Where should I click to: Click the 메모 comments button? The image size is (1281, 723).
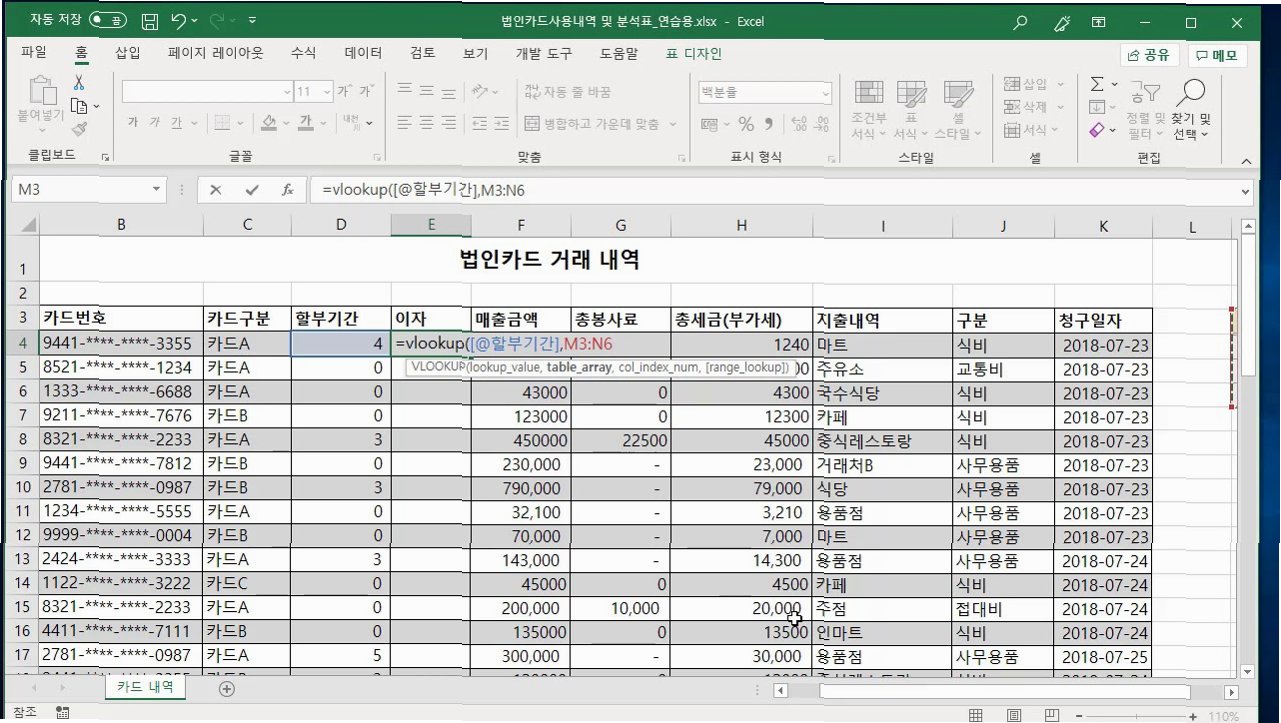(x=1217, y=55)
